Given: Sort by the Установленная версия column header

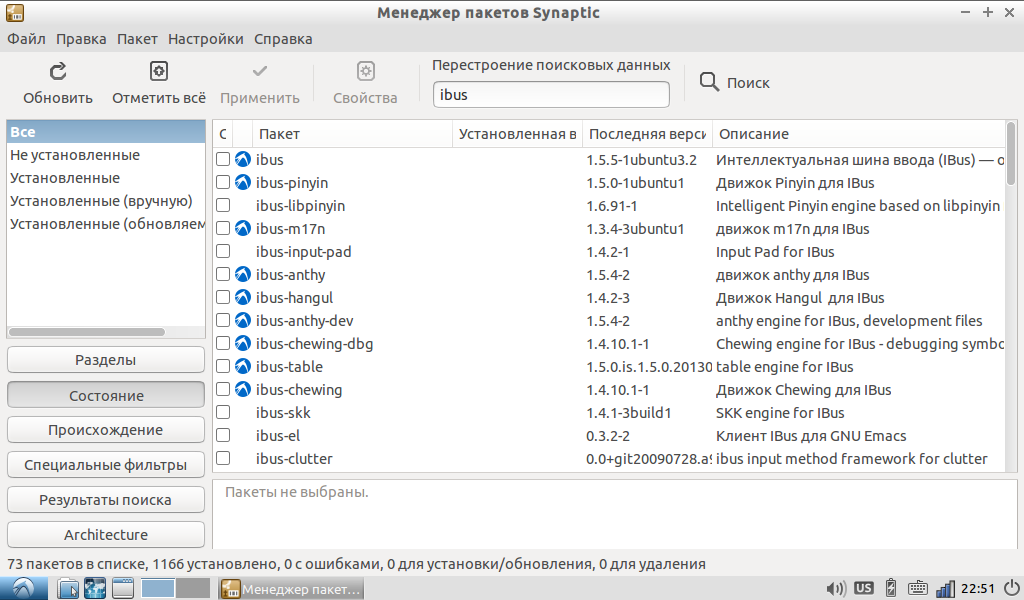Looking at the screenshot, I should pyautogui.click(x=517, y=134).
